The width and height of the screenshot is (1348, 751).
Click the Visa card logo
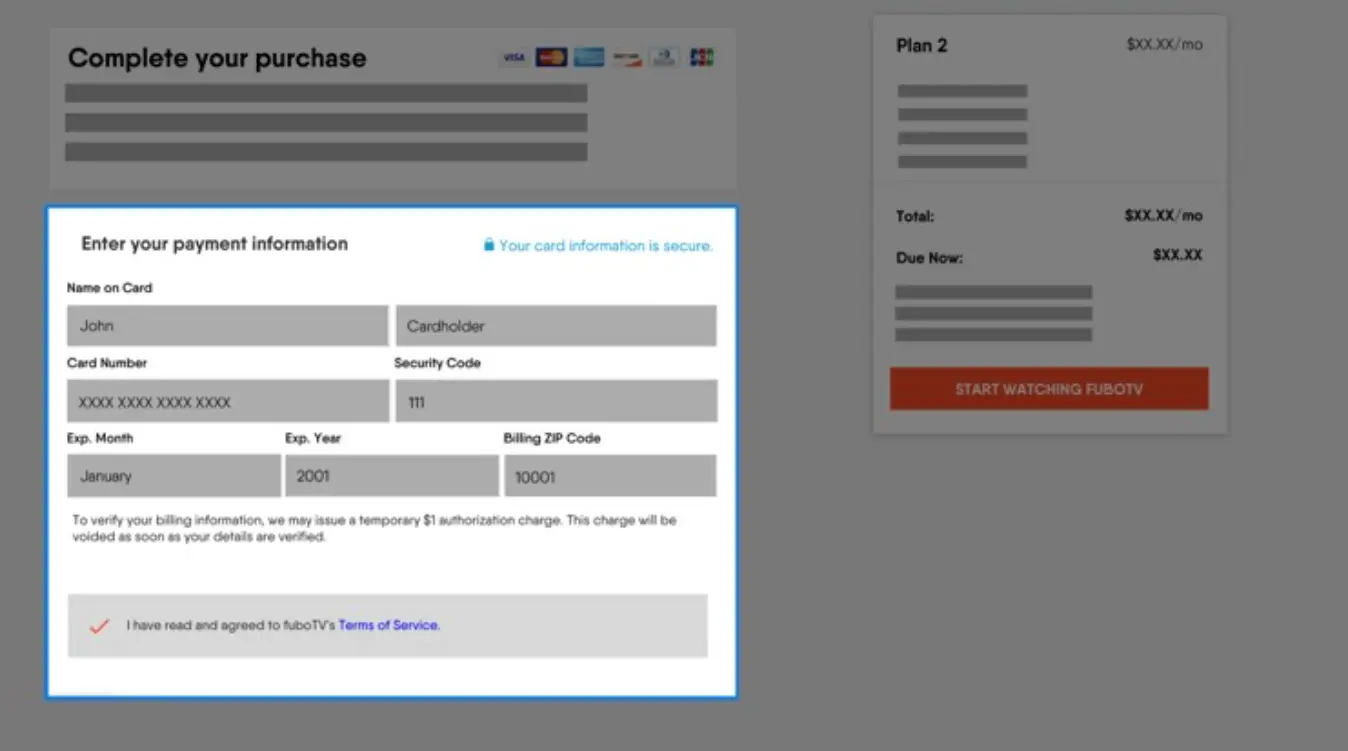click(x=513, y=58)
